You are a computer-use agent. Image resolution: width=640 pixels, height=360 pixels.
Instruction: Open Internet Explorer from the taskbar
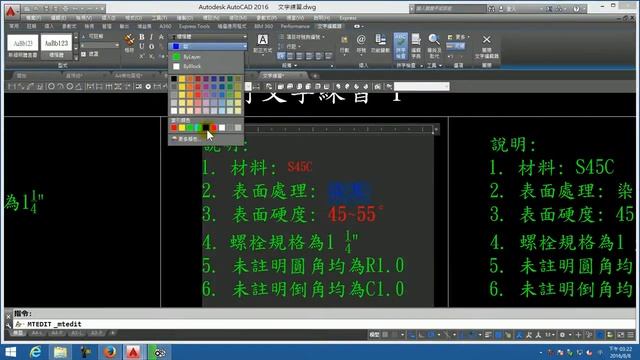tap(36, 352)
